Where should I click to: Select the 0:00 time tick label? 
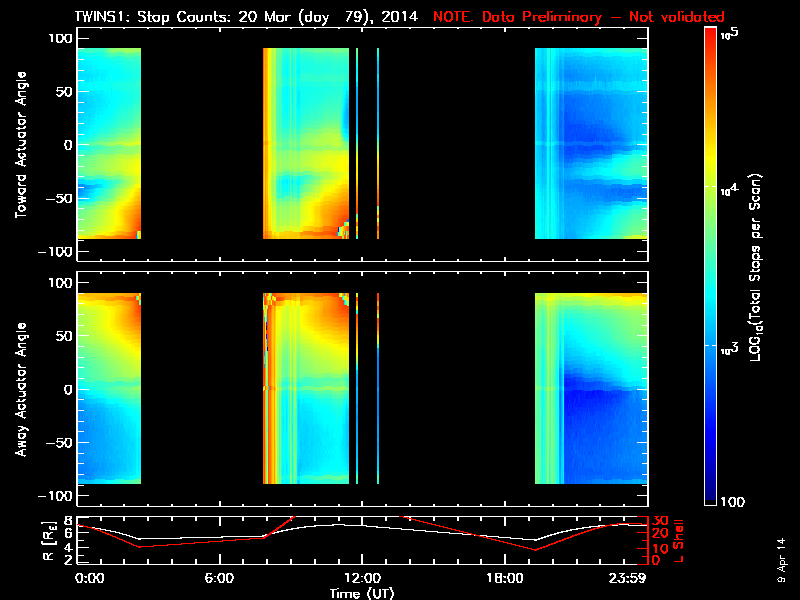89,579
